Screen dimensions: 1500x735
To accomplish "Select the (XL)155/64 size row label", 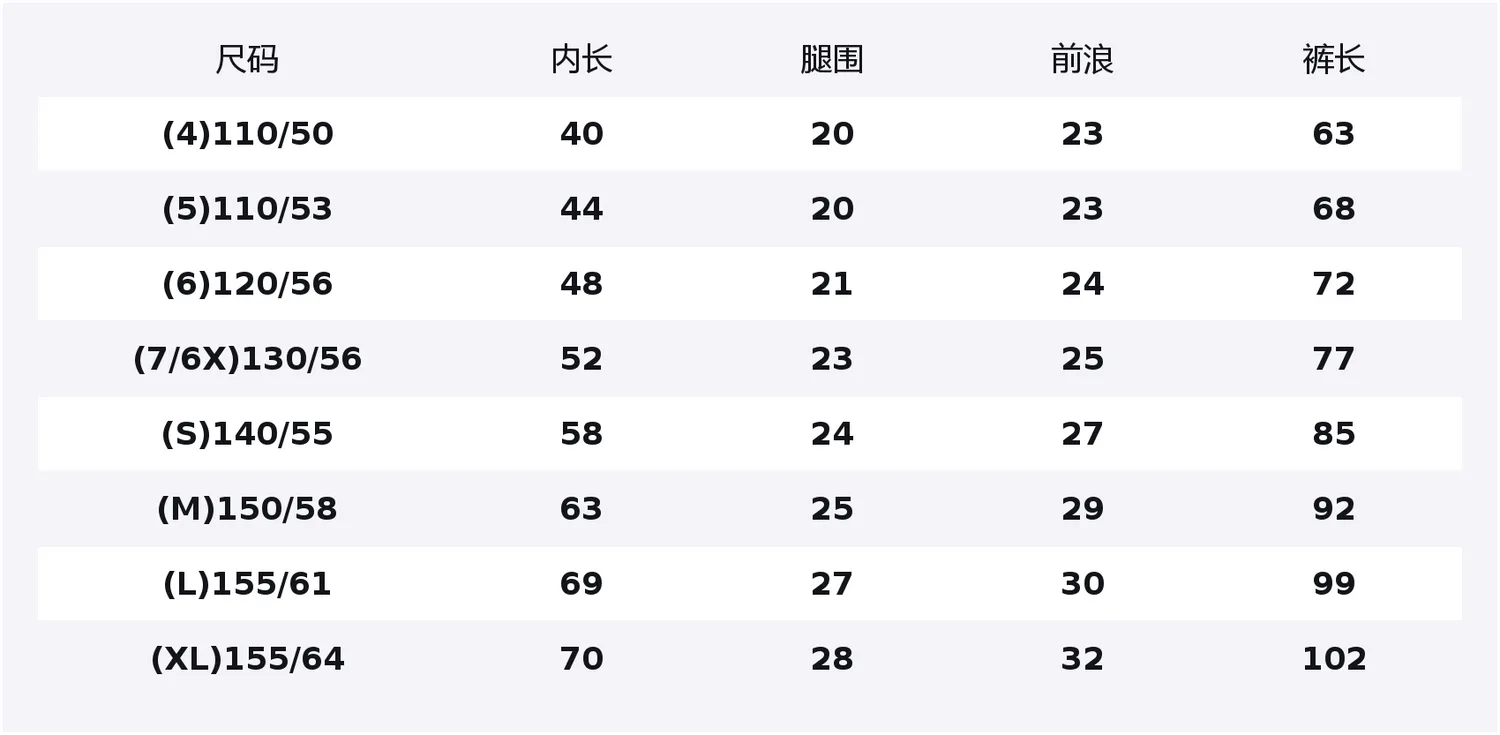I will pos(247,659).
